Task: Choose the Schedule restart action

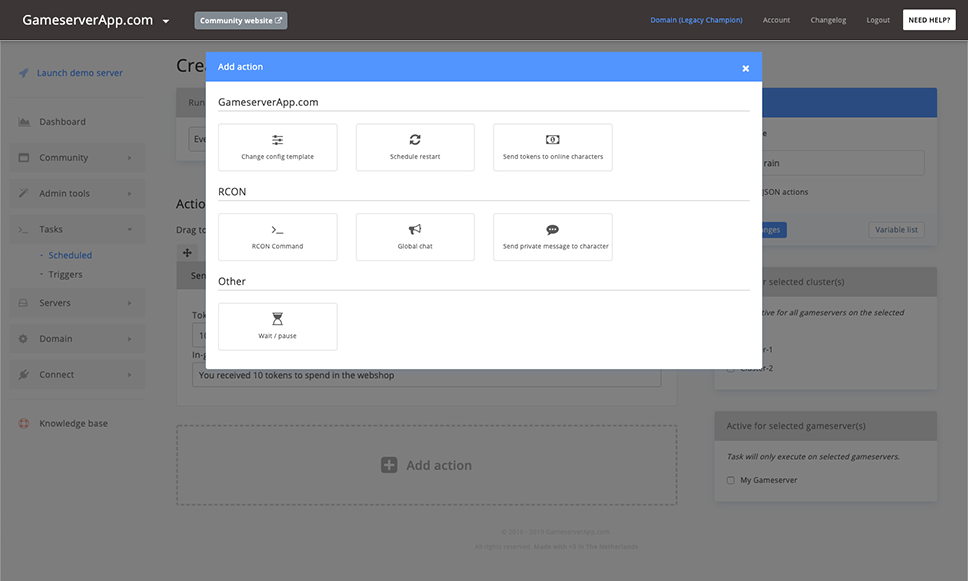Action: pyautogui.click(x=415, y=148)
